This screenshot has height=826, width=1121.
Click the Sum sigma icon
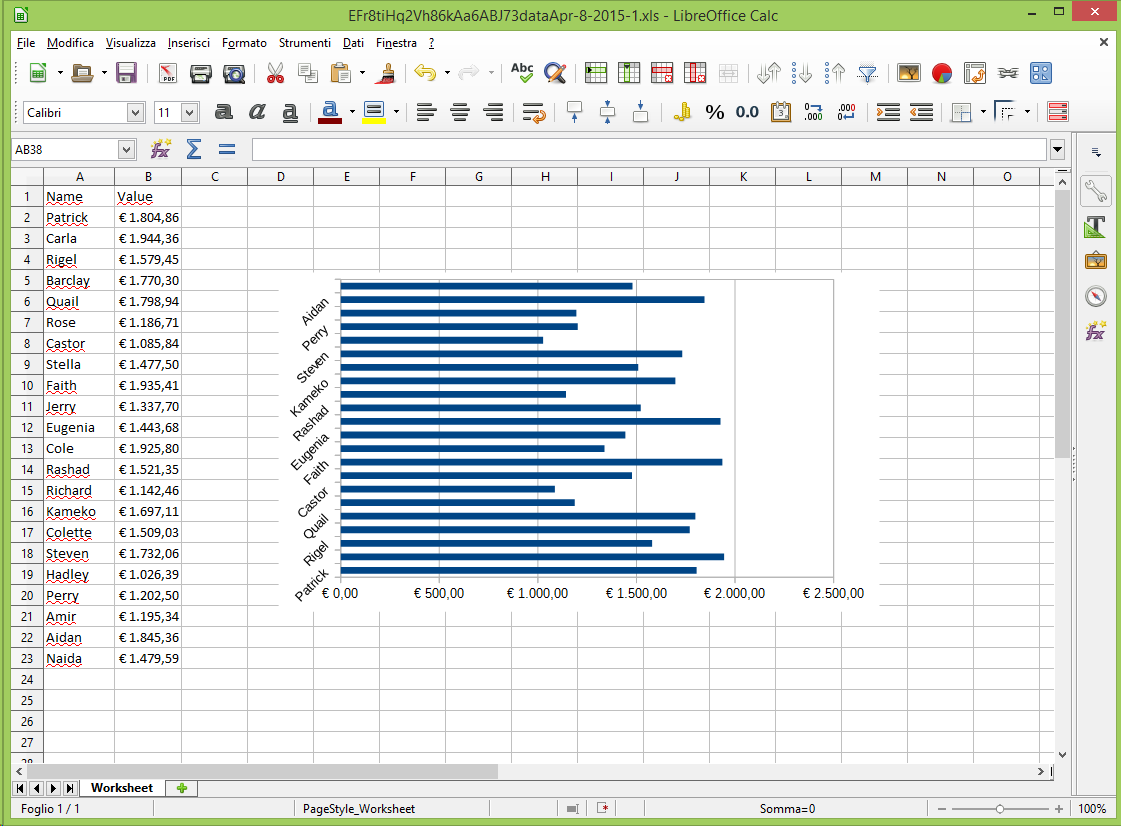coord(194,150)
